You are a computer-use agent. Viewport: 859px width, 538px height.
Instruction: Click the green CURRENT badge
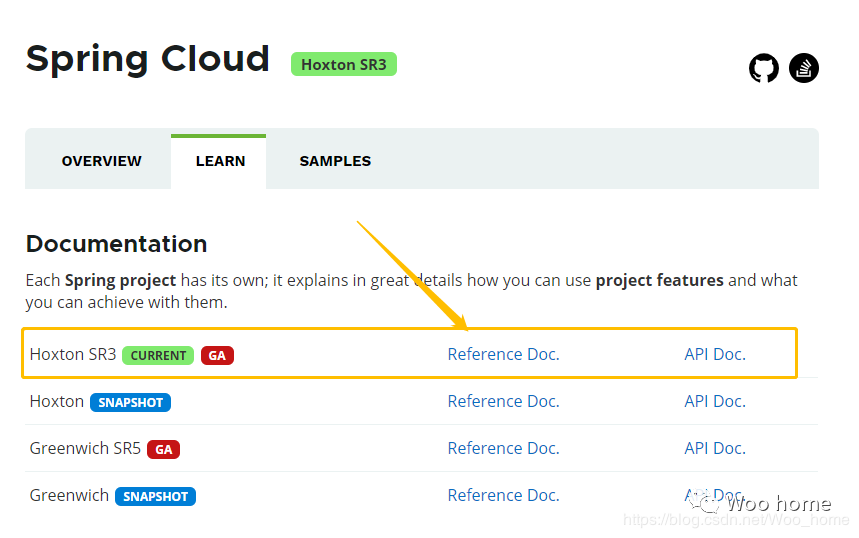158,355
